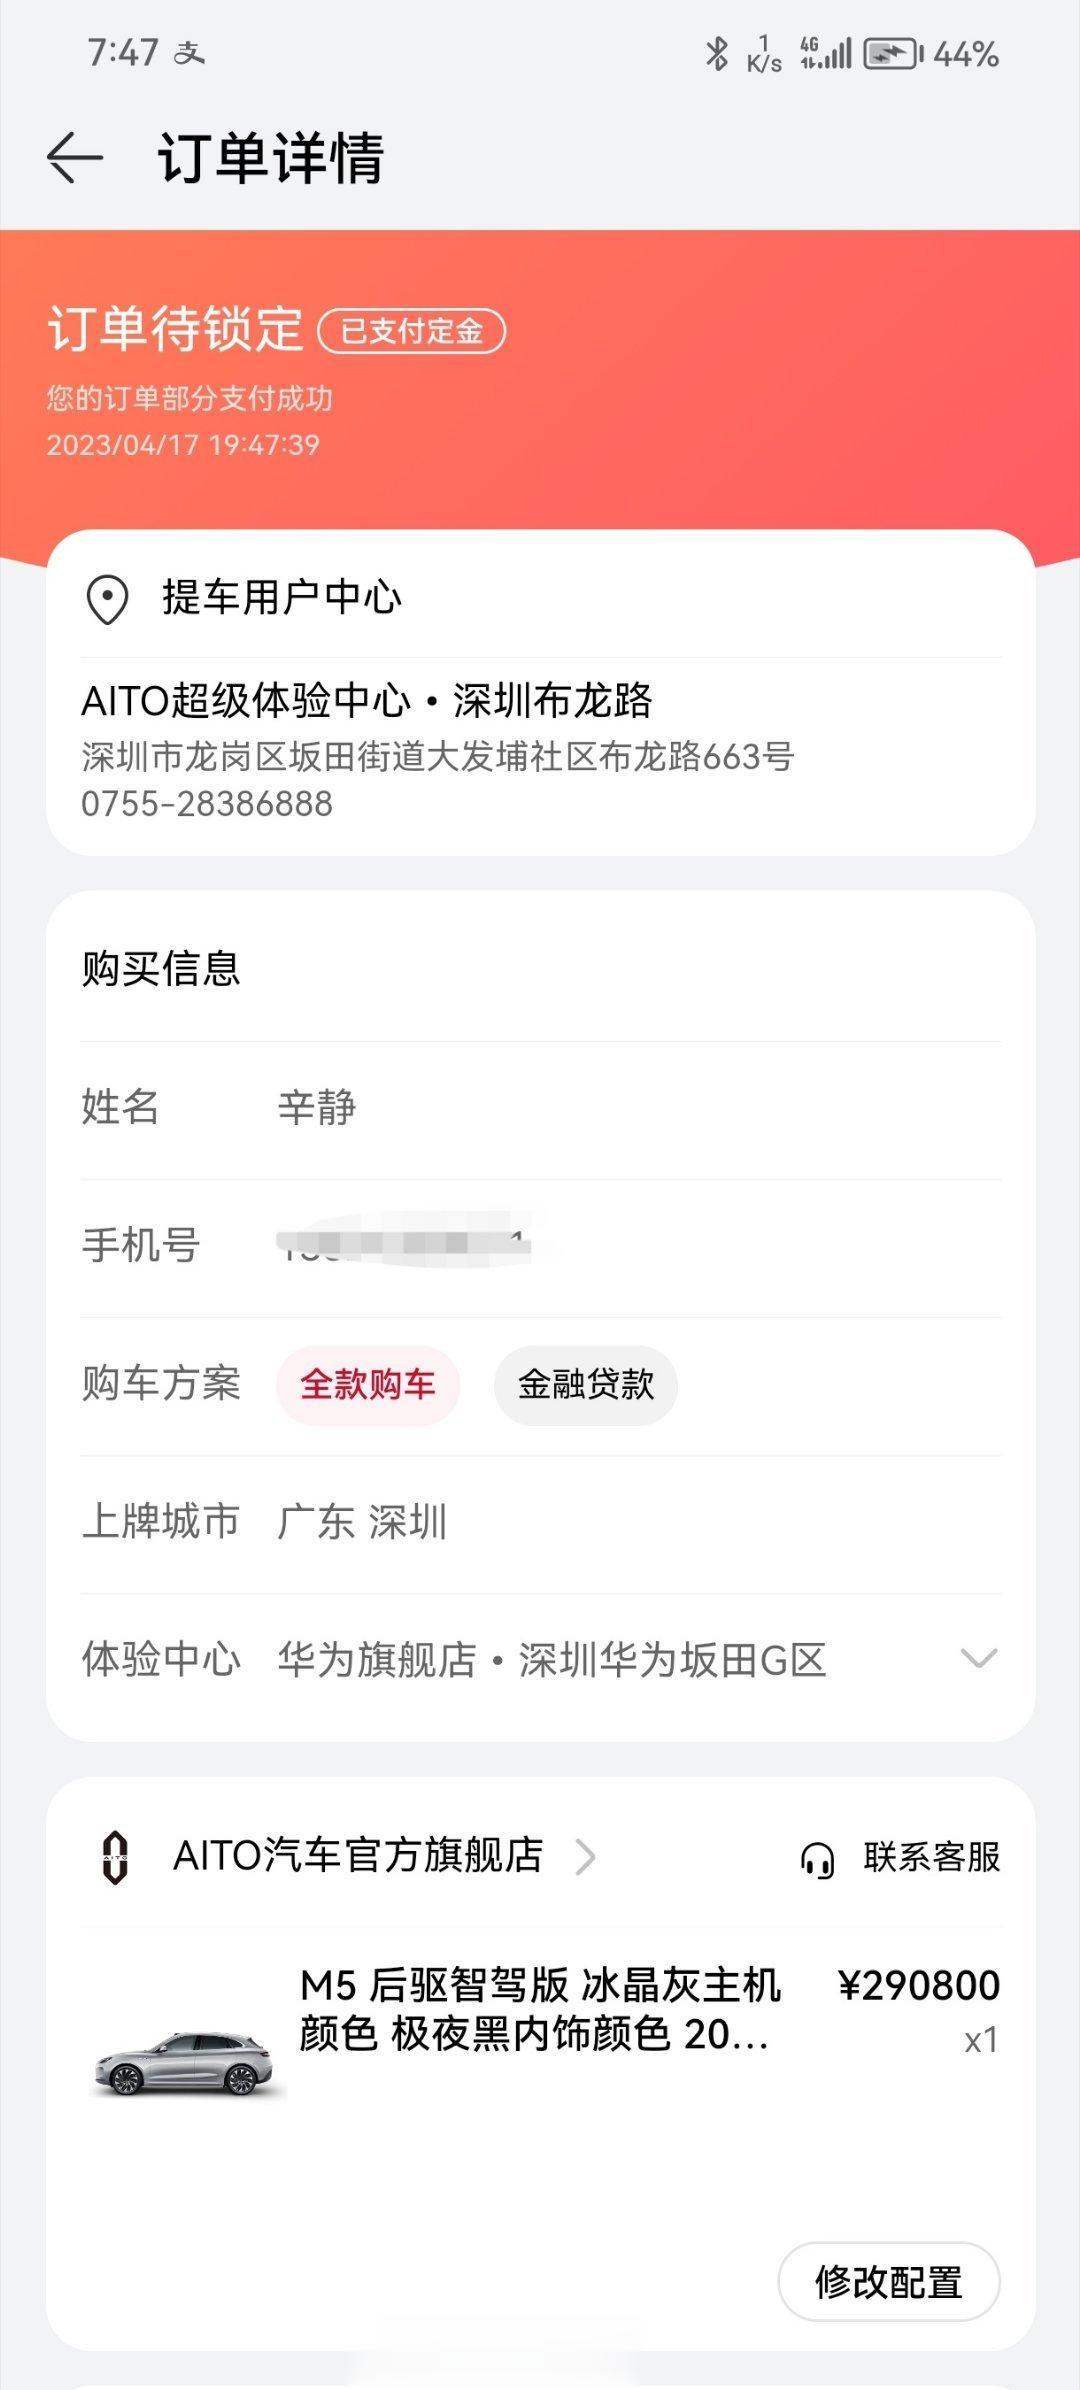Tap the phone number 0755-28386888

(207, 804)
